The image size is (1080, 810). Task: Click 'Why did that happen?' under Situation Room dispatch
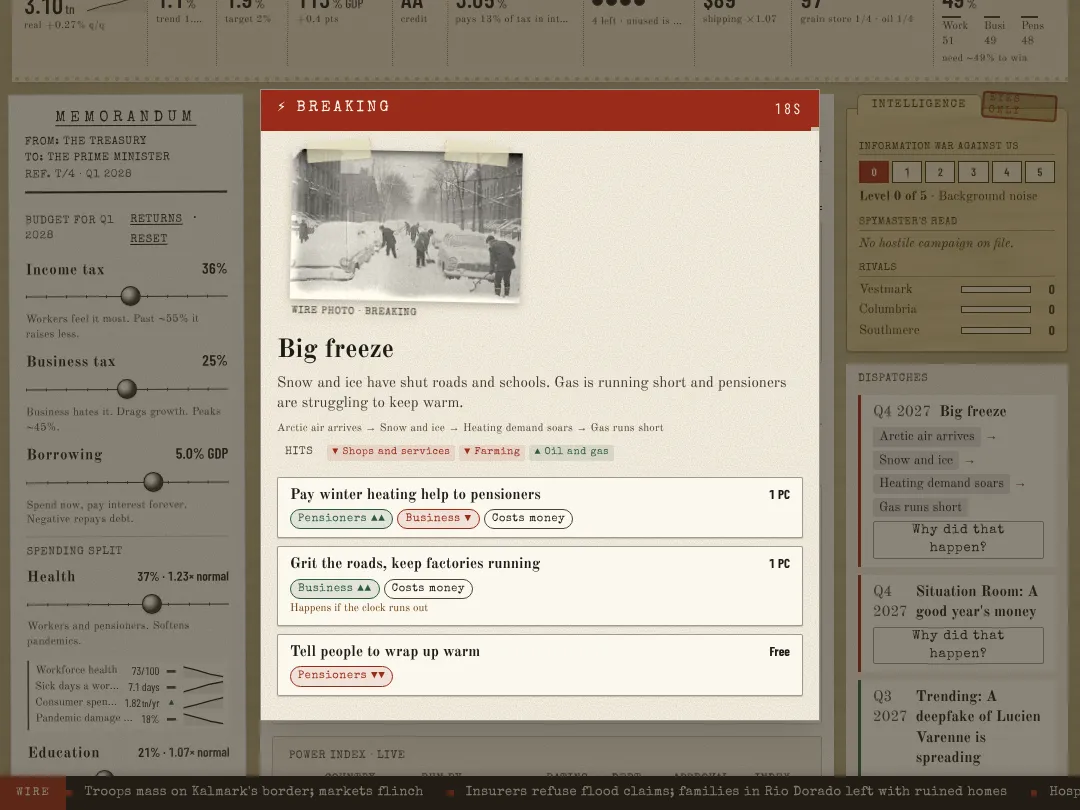pyautogui.click(x=958, y=645)
